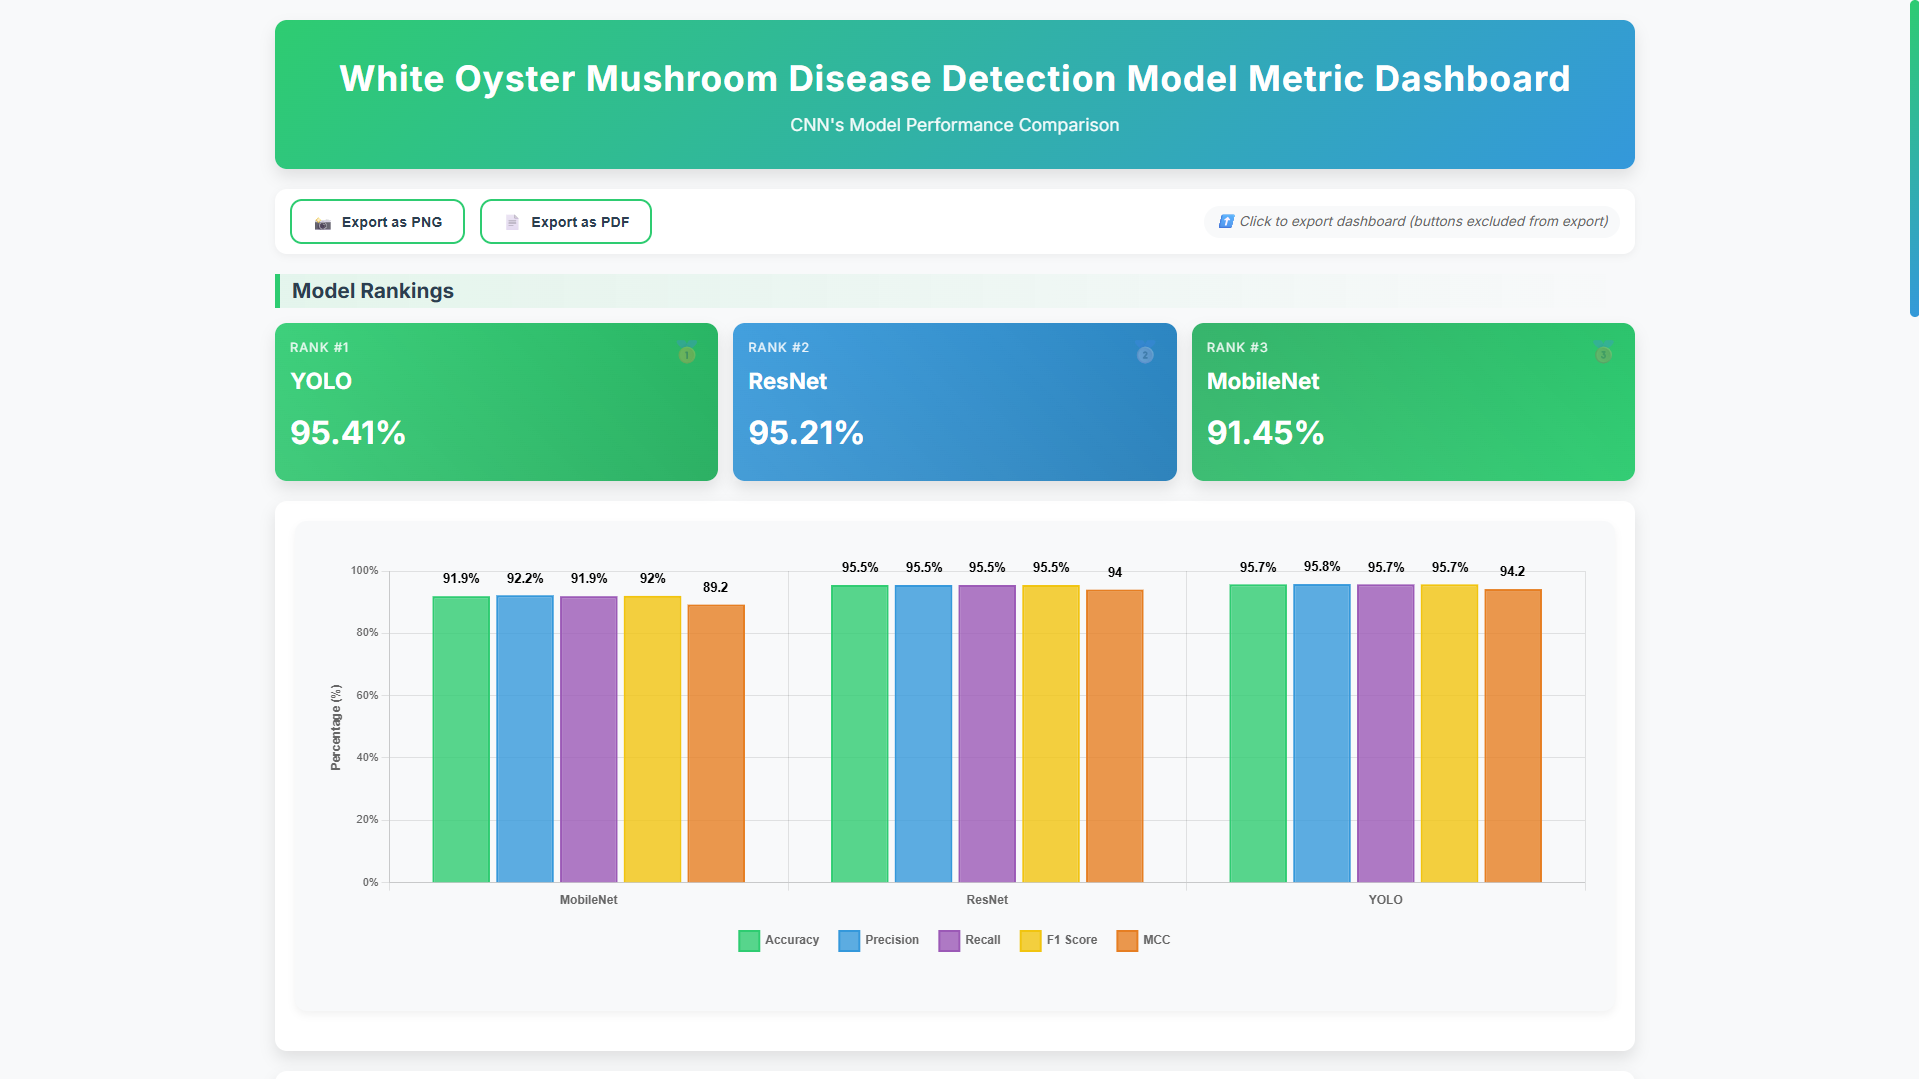The width and height of the screenshot is (1919, 1079).
Task: Click the RANK #1 label
Action: 319,347
